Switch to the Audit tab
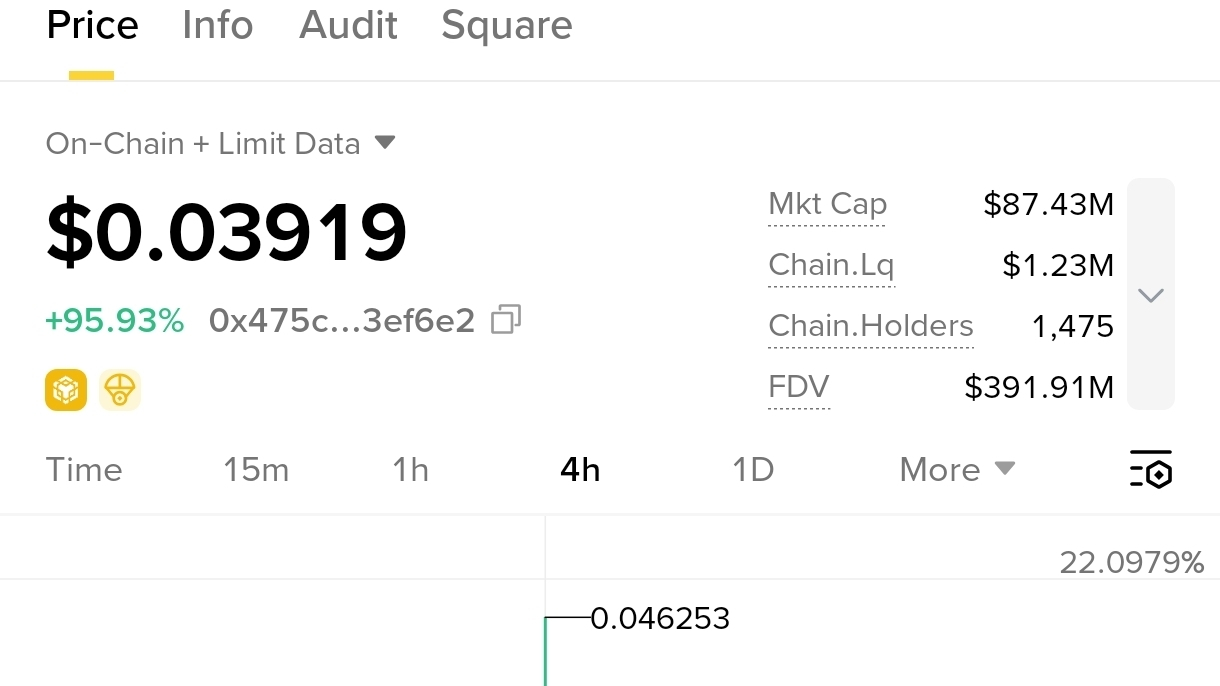The image size is (1220, 686). click(x=348, y=25)
